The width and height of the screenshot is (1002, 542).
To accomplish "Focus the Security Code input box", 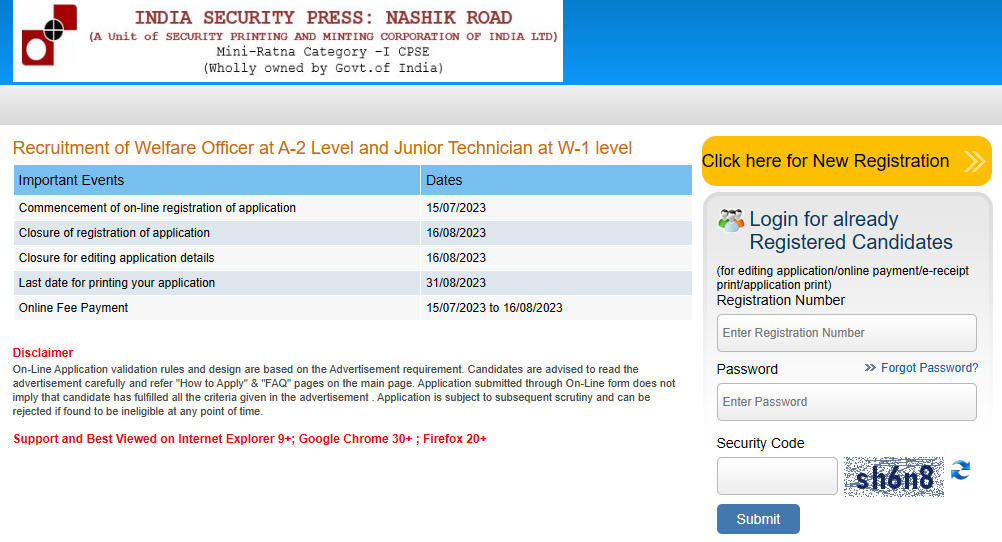I will point(777,476).
